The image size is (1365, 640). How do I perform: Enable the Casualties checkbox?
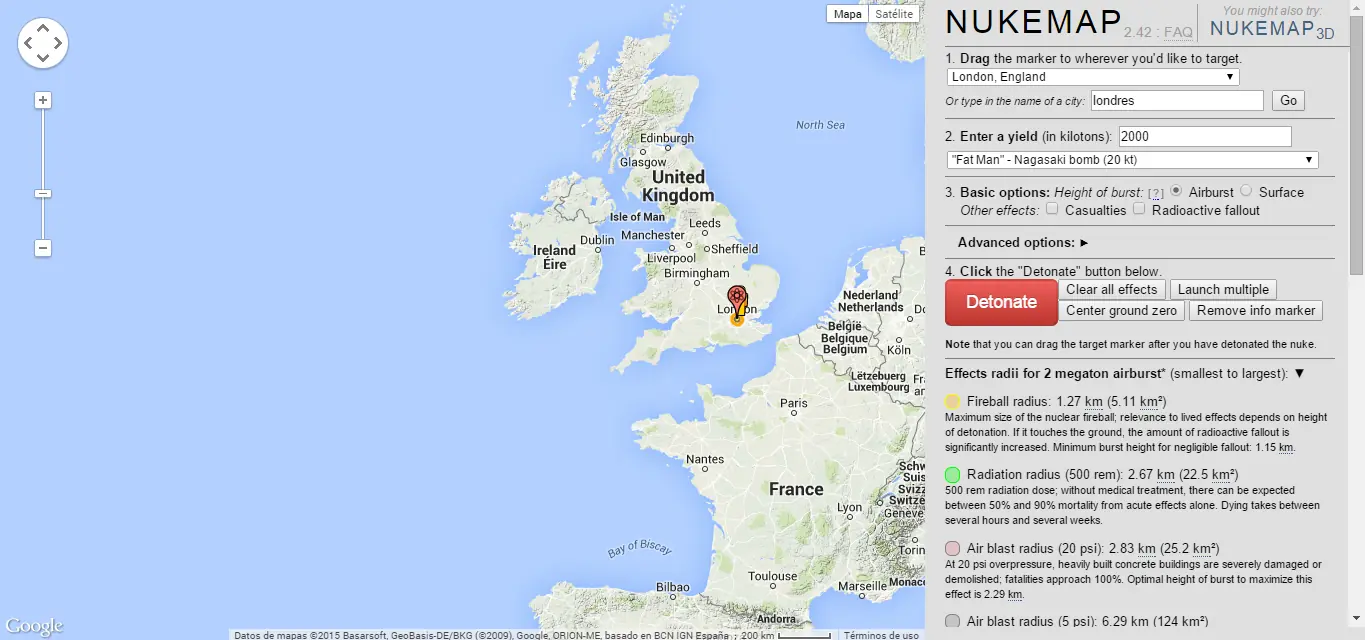[x=1052, y=209]
